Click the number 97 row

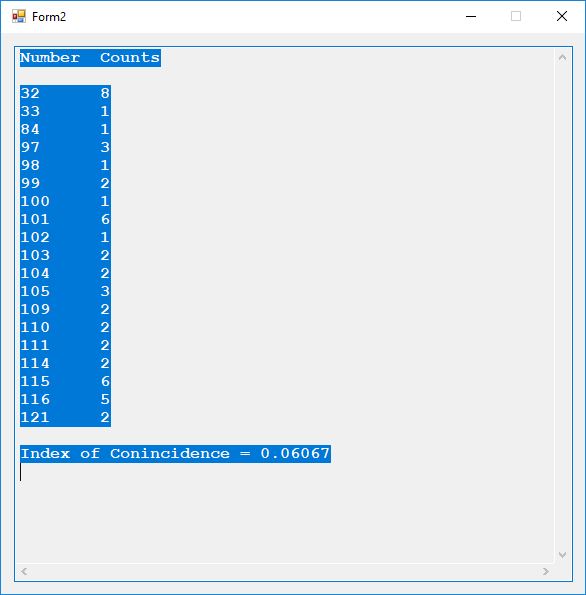(x=65, y=147)
